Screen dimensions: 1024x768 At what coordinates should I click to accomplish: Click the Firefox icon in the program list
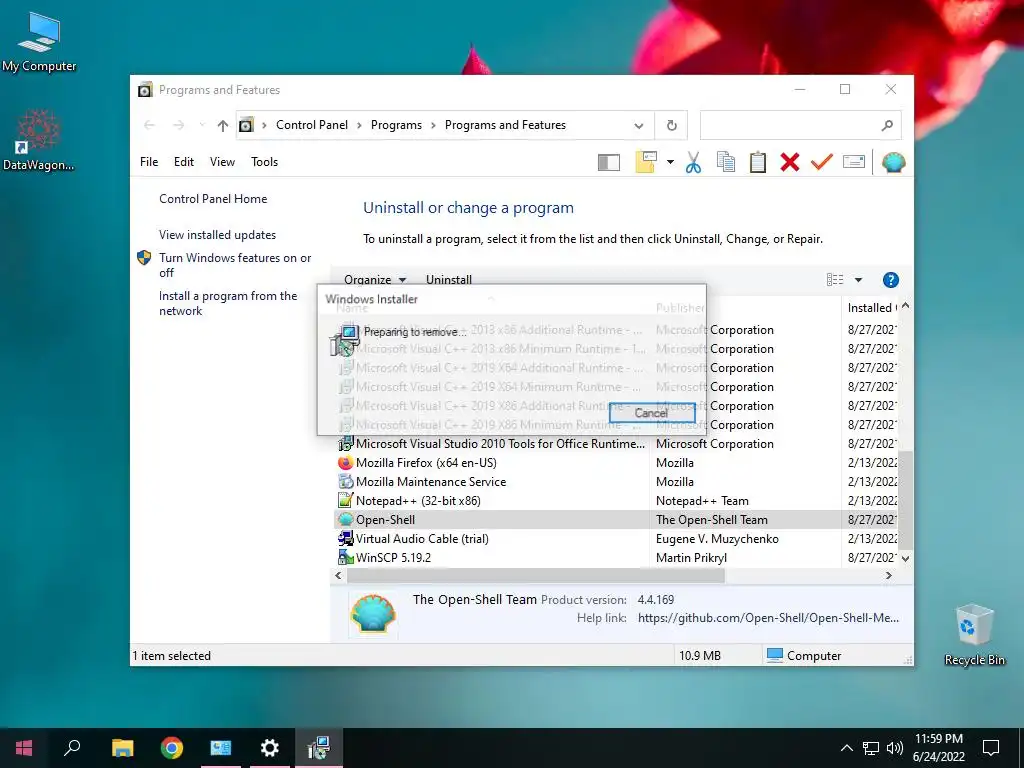(x=345, y=463)
